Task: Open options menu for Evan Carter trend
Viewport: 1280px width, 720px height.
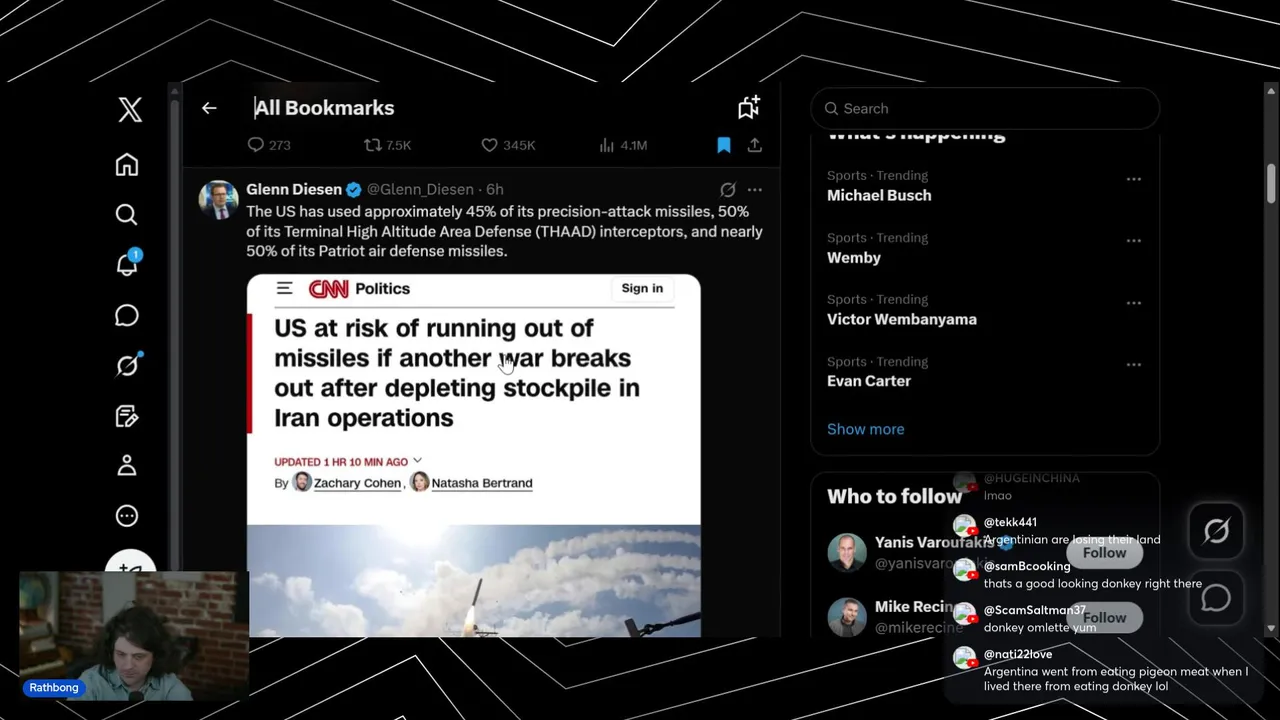Action: [x=1134, y=365]
